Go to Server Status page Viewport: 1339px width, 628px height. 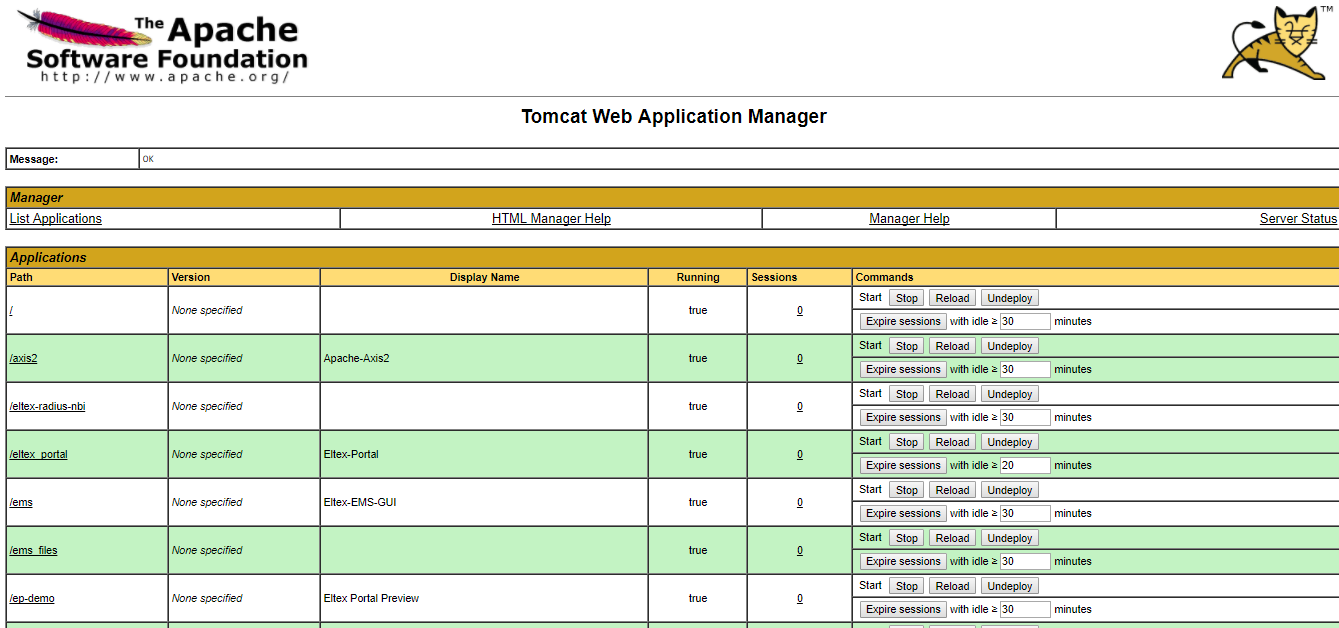click(1297, 219)
